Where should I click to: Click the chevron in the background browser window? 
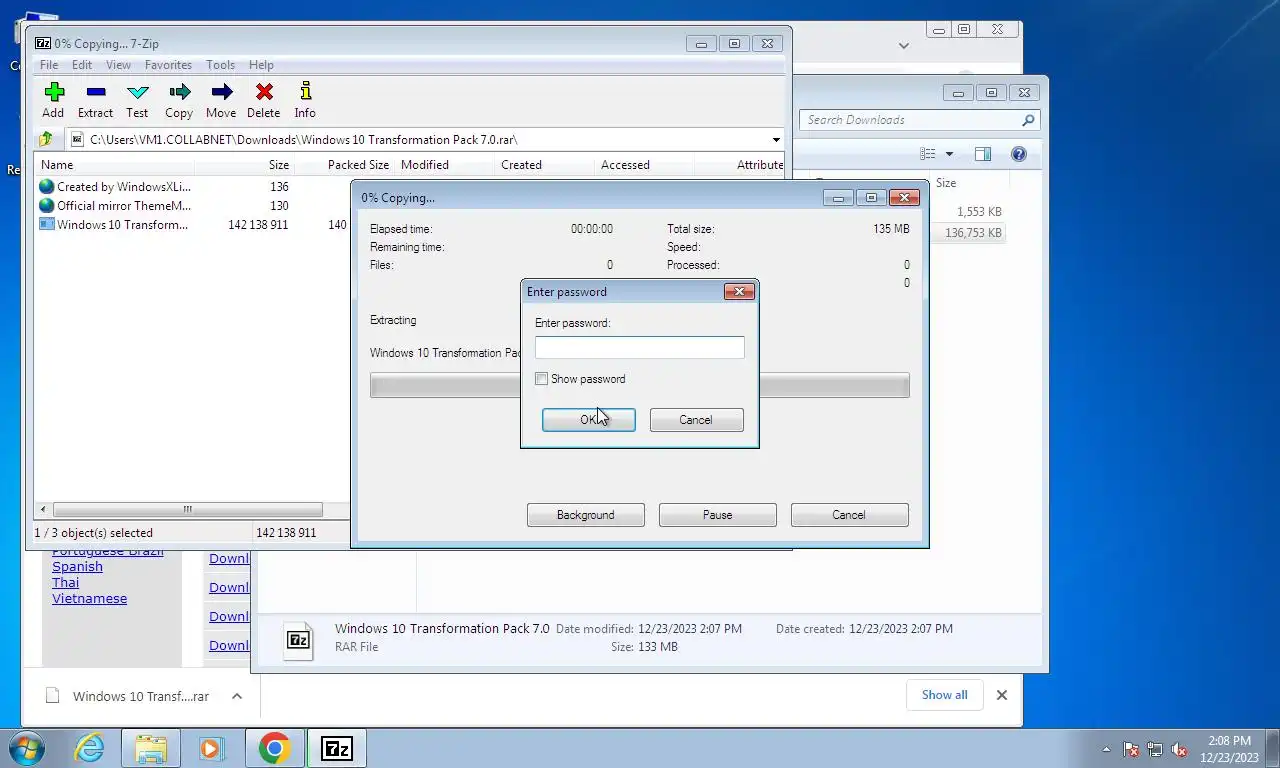click(x=903, y=45)
